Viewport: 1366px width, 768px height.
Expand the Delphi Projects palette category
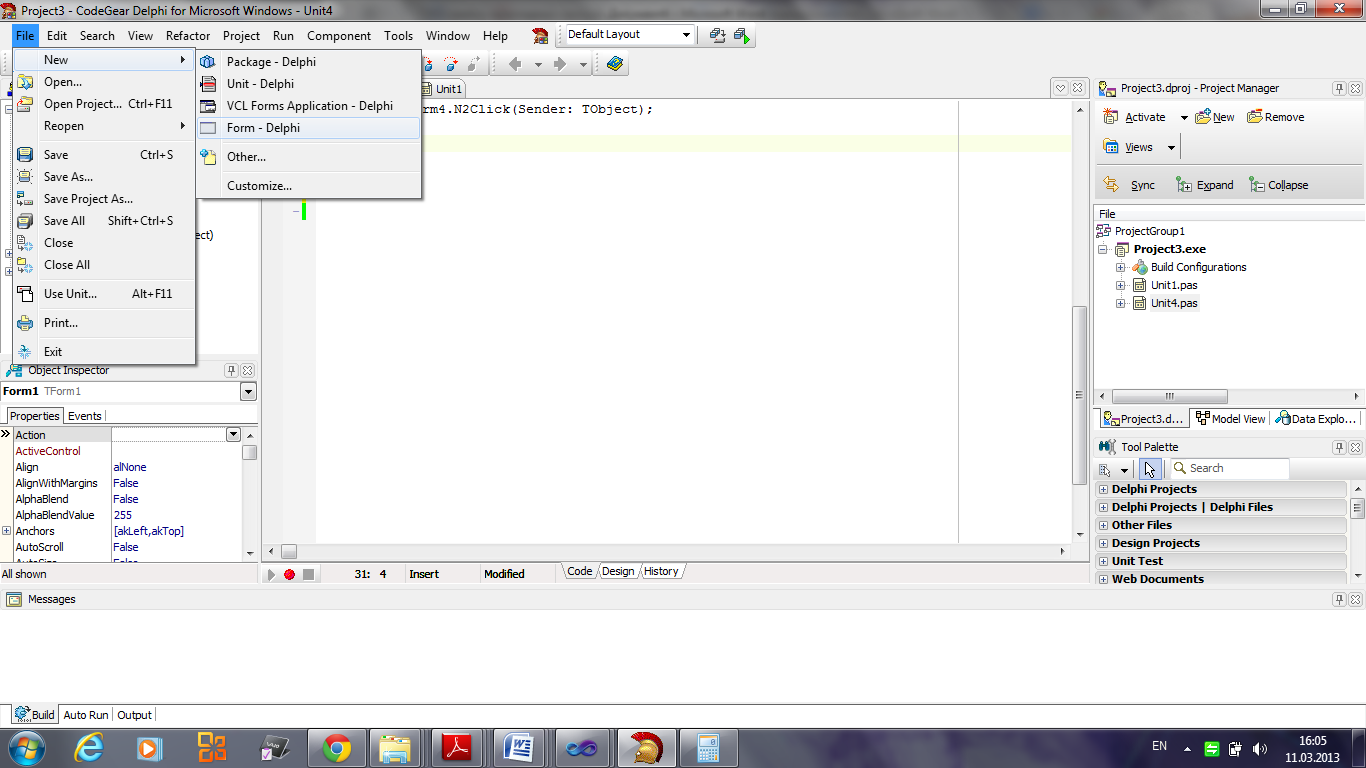tap(1104, 489)
